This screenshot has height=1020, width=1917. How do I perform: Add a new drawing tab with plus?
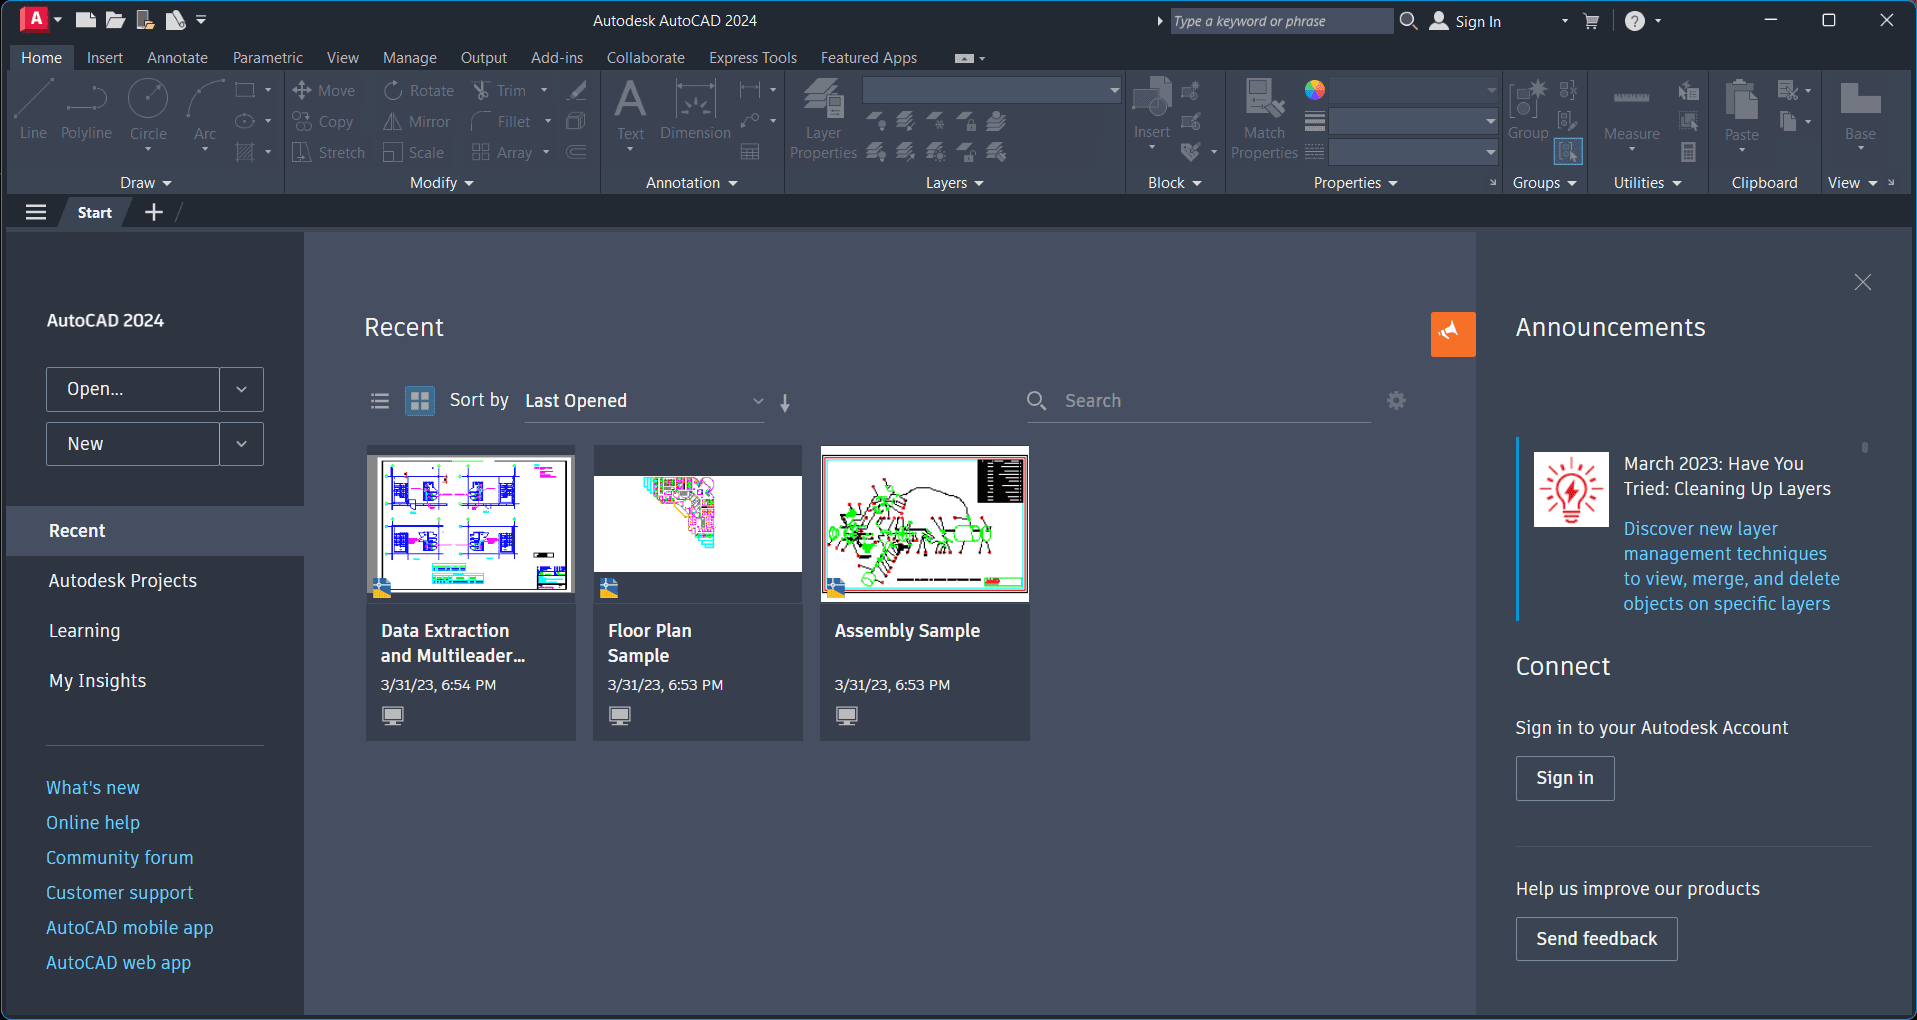[x=154, y=212]
